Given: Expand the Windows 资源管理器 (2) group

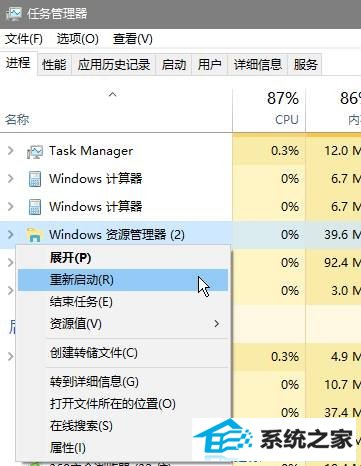Looking at the screenshot, I should (11, 235).
